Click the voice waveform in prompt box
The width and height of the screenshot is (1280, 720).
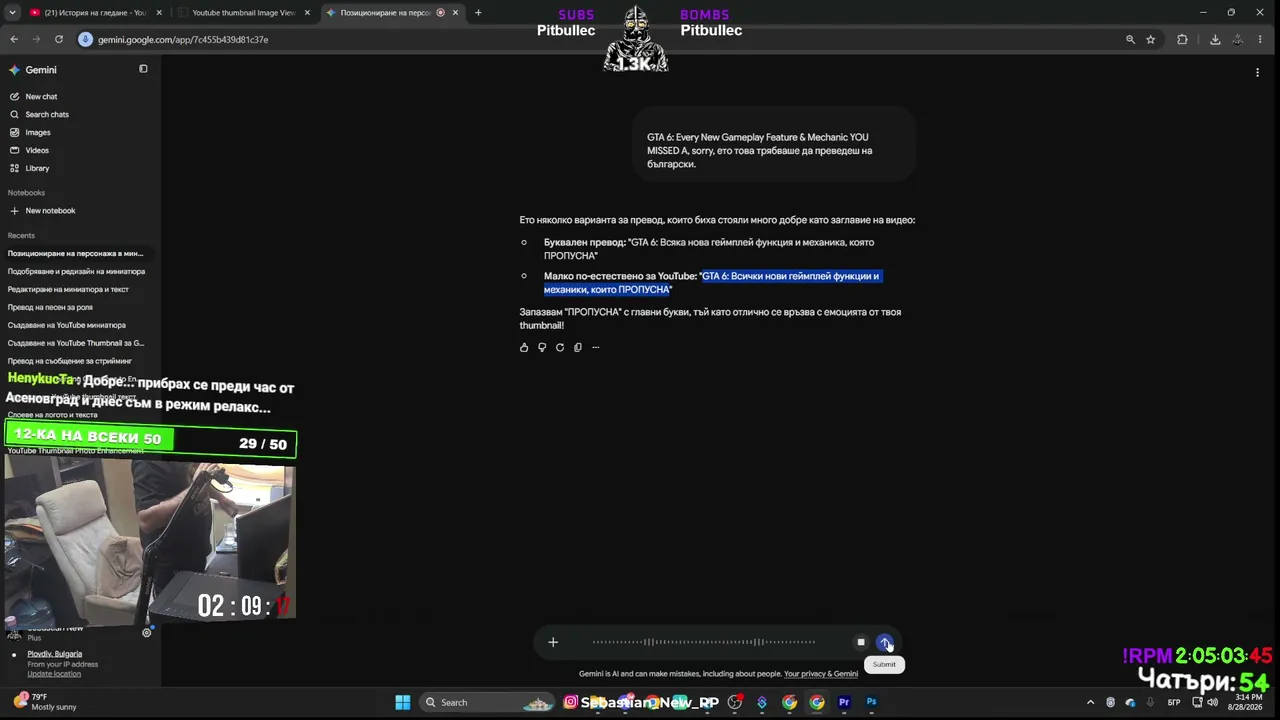(704, 642)
